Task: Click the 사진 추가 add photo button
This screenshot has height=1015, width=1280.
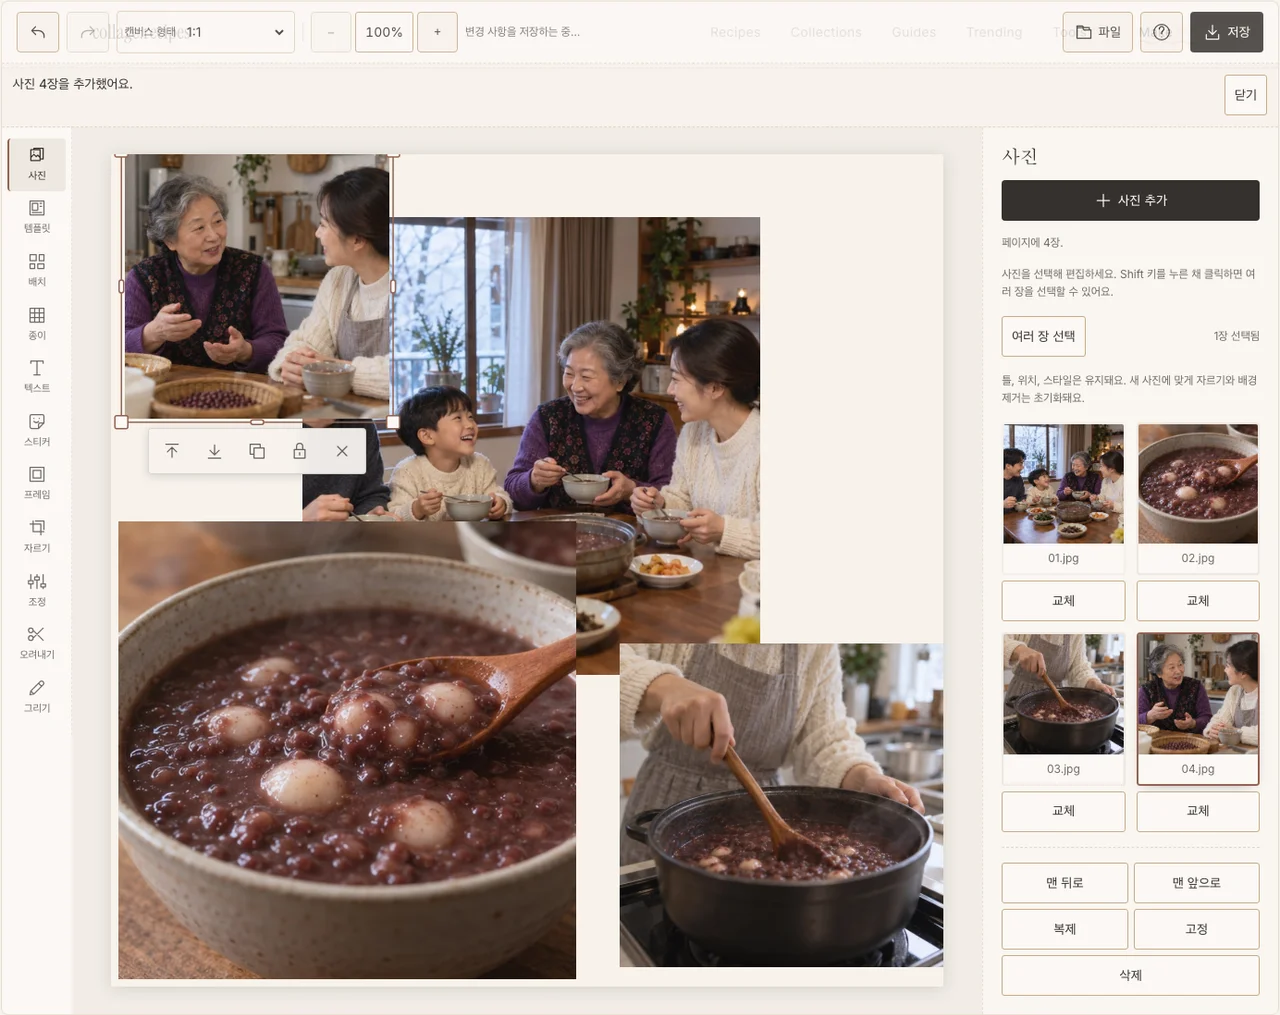Action: pos(1130,200)
